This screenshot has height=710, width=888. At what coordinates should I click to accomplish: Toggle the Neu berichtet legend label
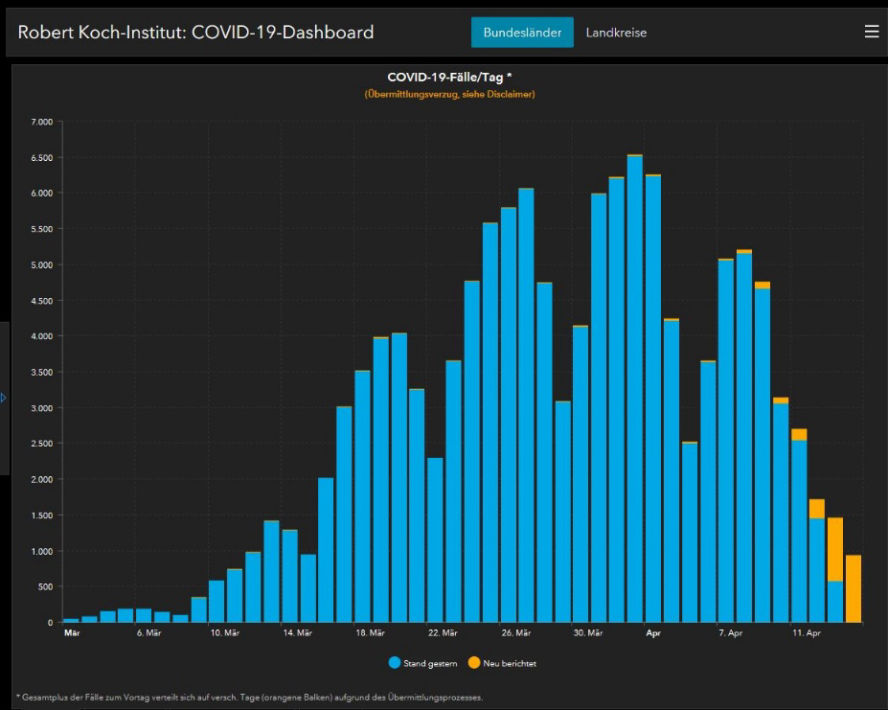tap(510, 662)
